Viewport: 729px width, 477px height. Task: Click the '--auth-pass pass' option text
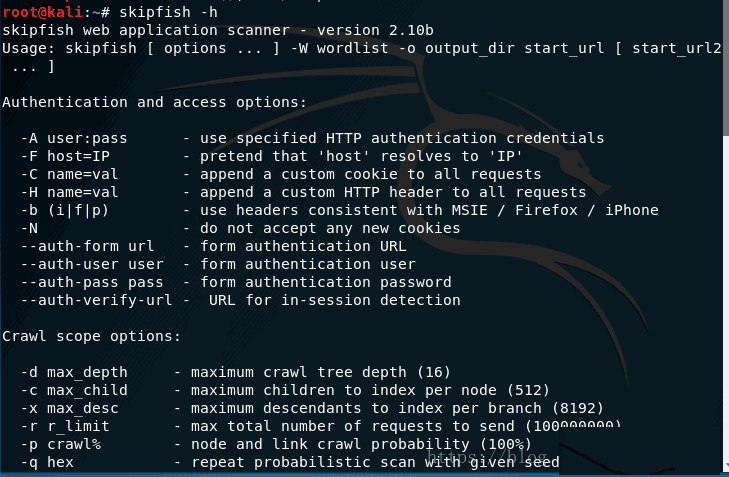[92, 283]
